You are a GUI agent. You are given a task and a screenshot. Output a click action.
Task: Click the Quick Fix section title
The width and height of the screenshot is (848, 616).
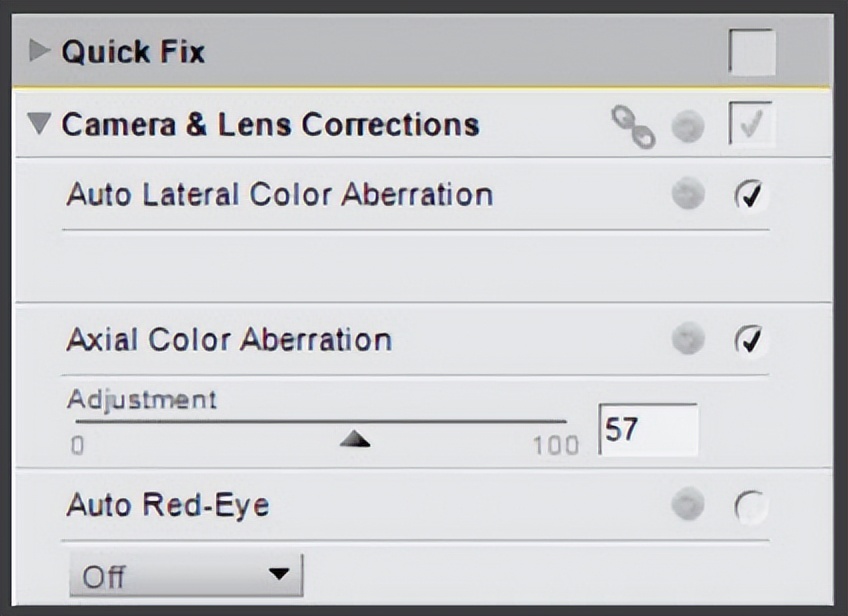[x=133, y=52]
